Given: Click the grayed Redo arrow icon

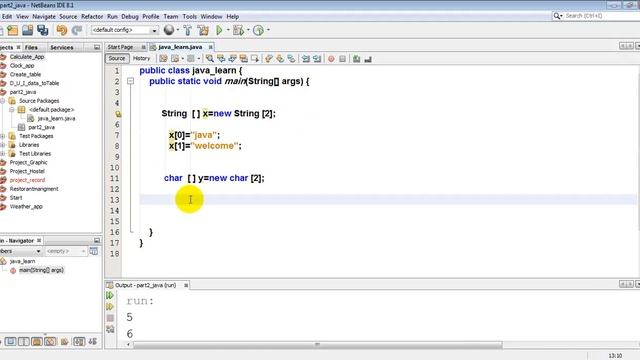Looking at the screenshot, I should pos(76,30).
